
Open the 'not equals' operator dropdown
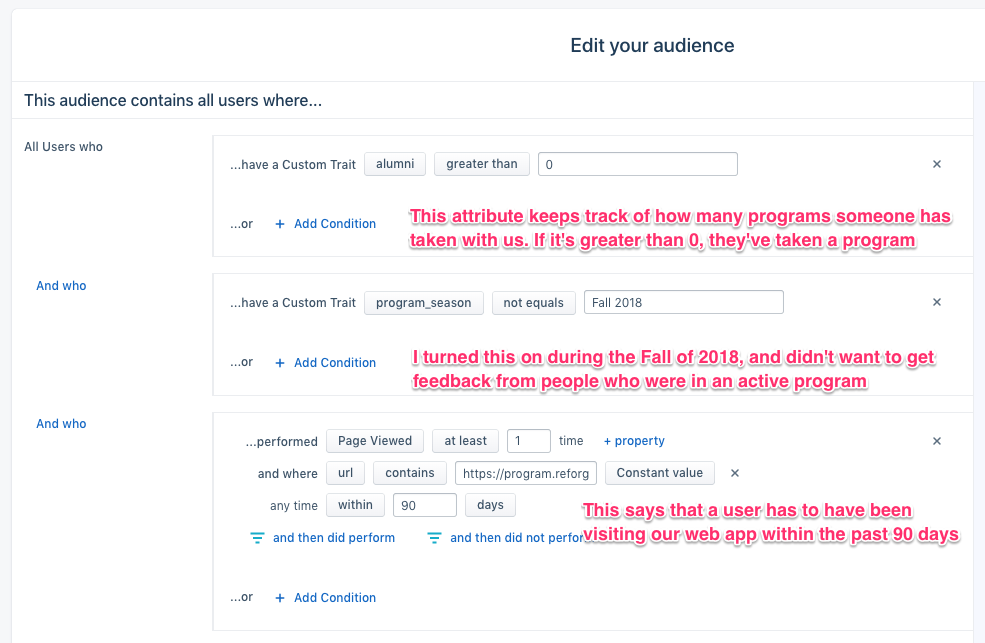tap(533, 303)
